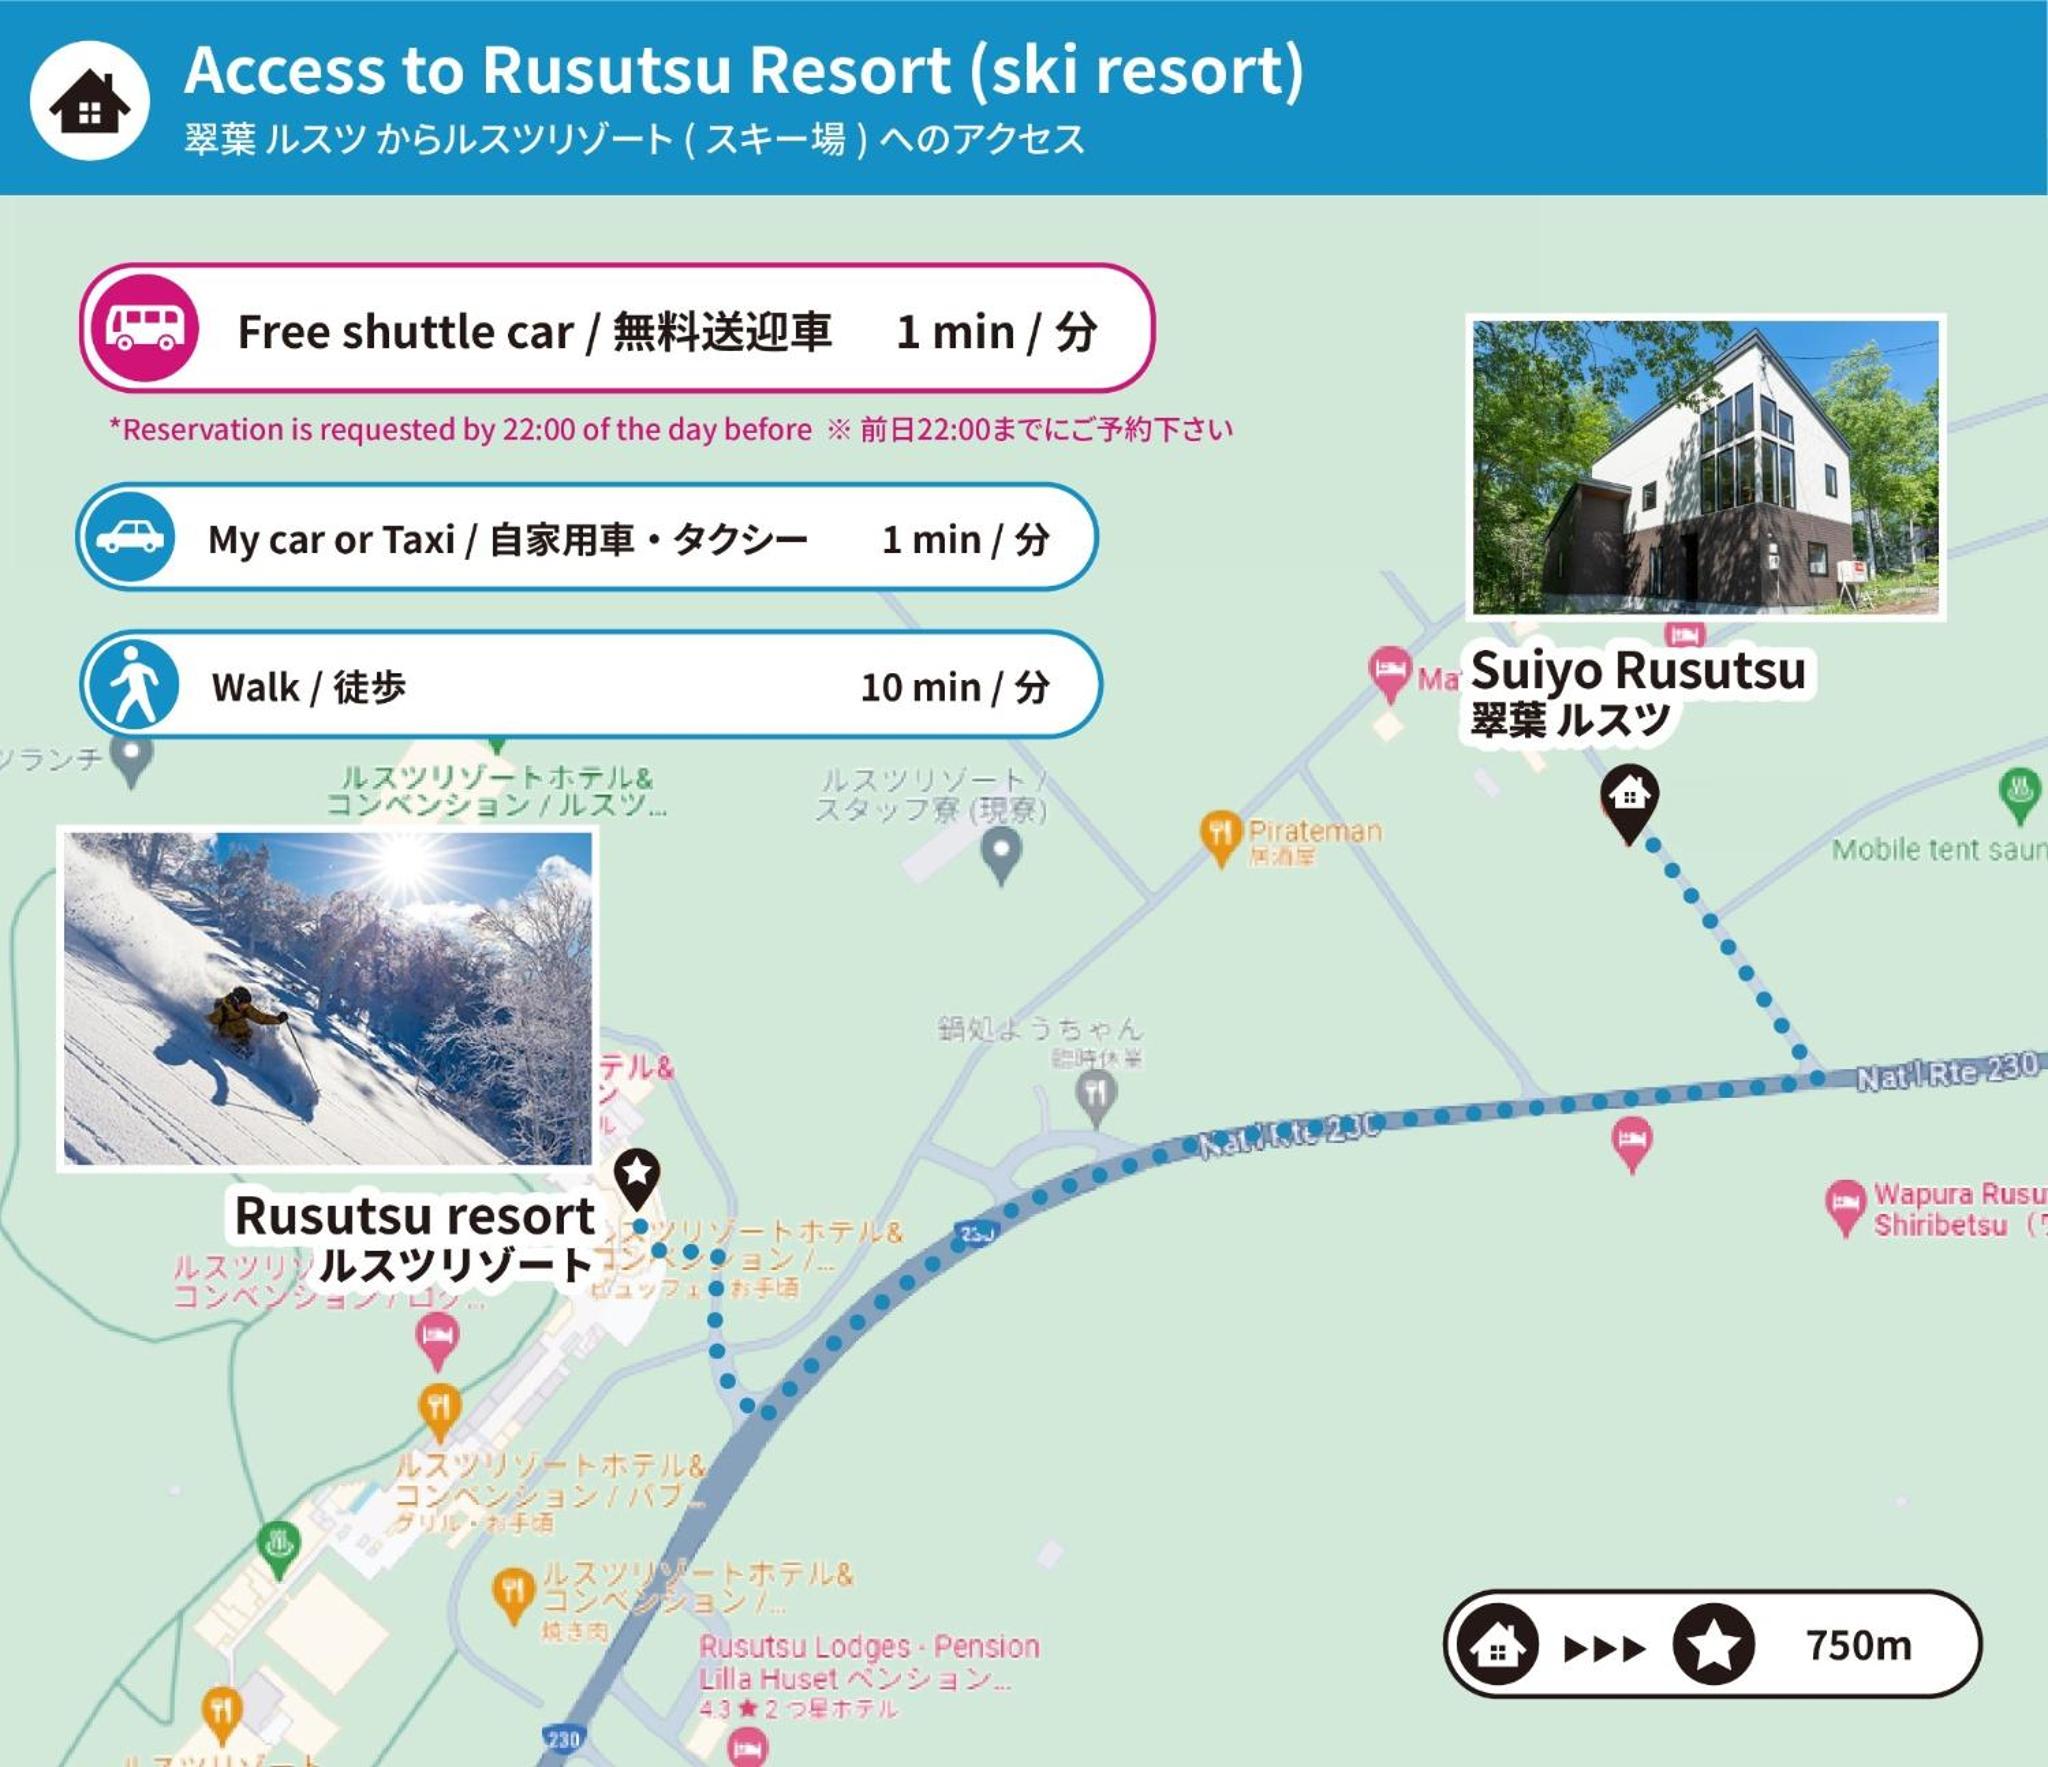2048x1767 pixels.
Task: Click the "Rusutsu resort" place label
Action: [415, 1216]
